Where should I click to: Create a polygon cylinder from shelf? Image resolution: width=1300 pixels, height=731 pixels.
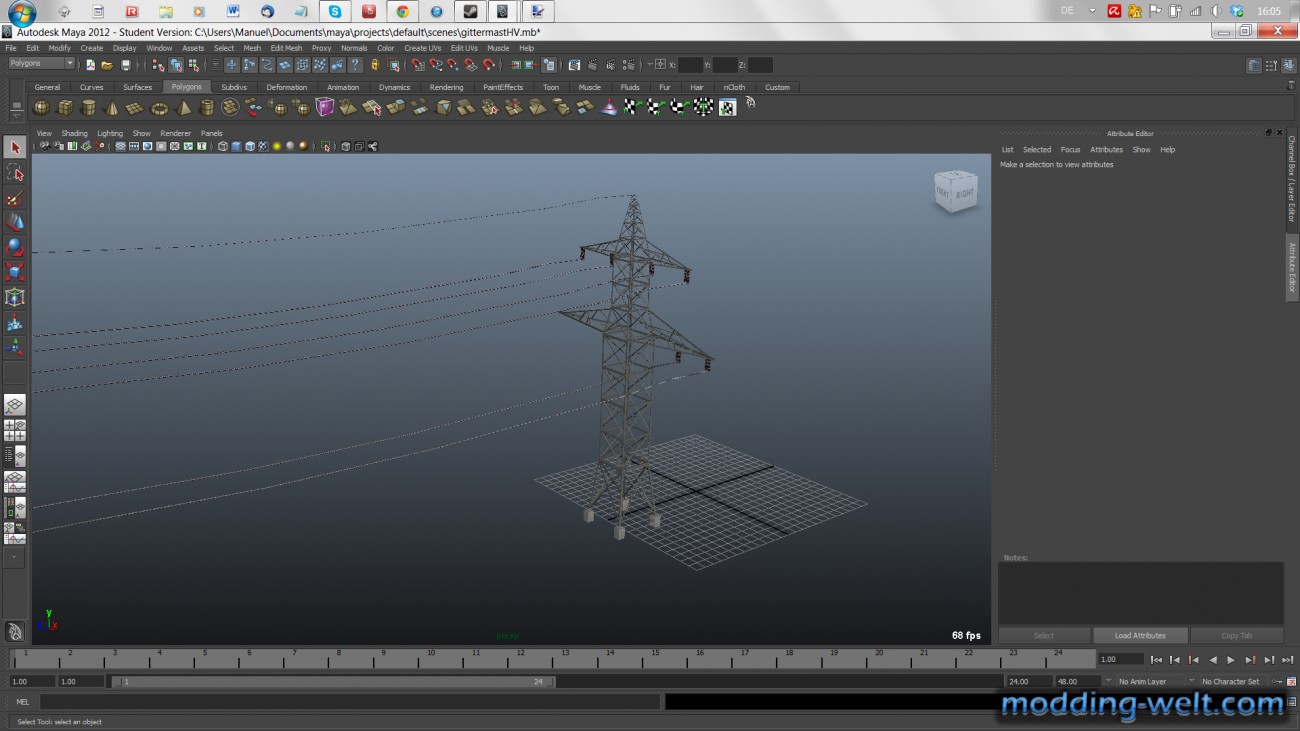coord(88,107)
